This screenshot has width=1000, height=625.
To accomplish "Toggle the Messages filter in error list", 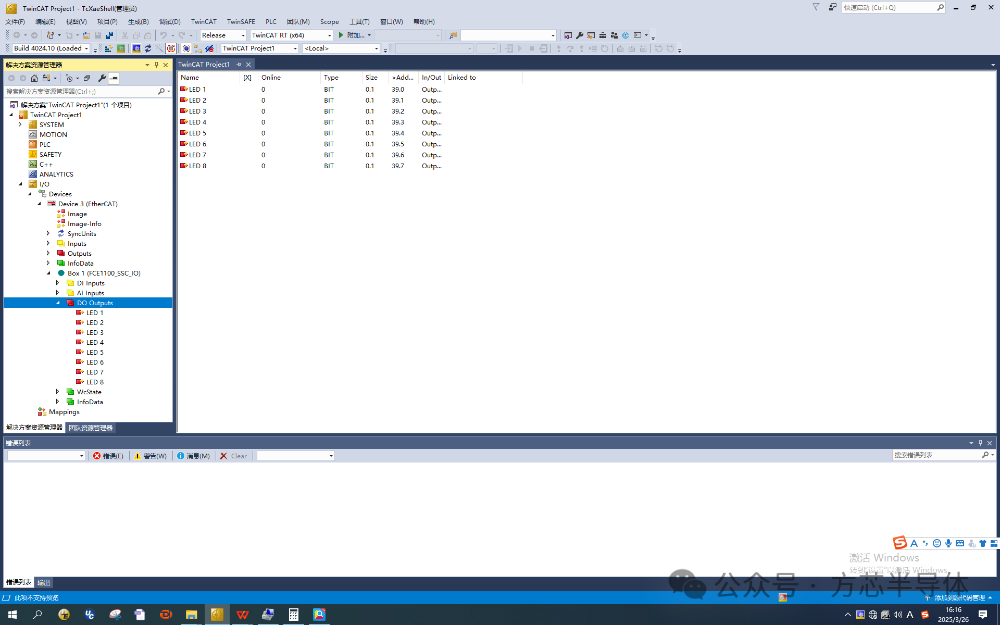I will (x=193, y=456).
